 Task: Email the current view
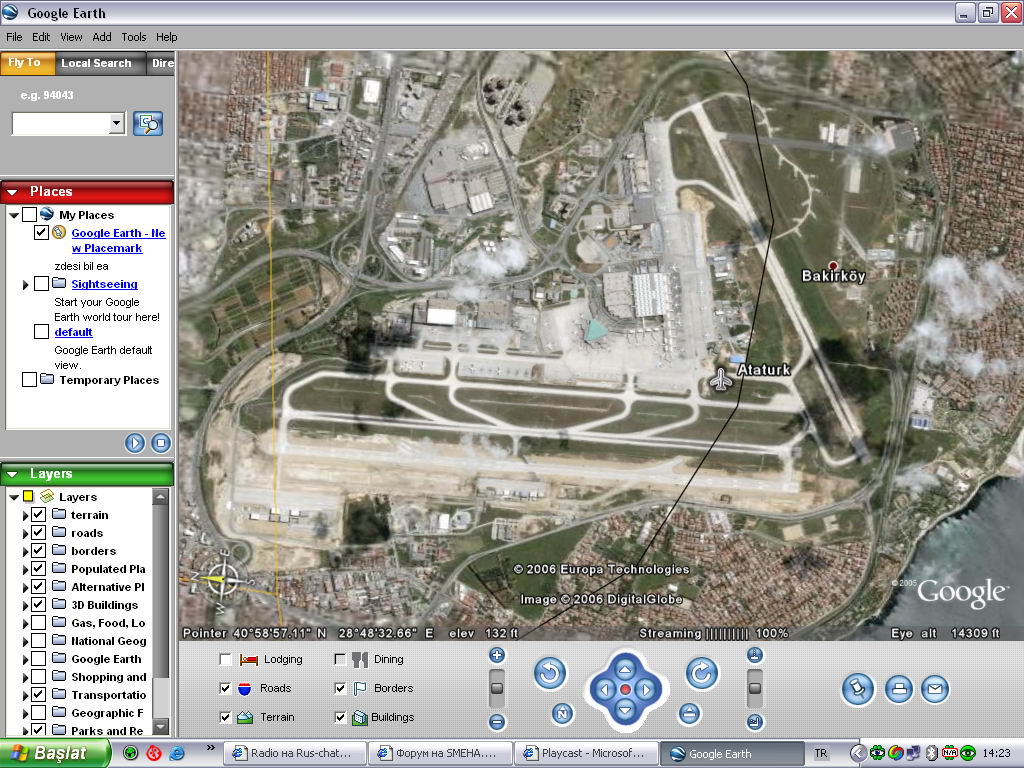tap(935, 689)
